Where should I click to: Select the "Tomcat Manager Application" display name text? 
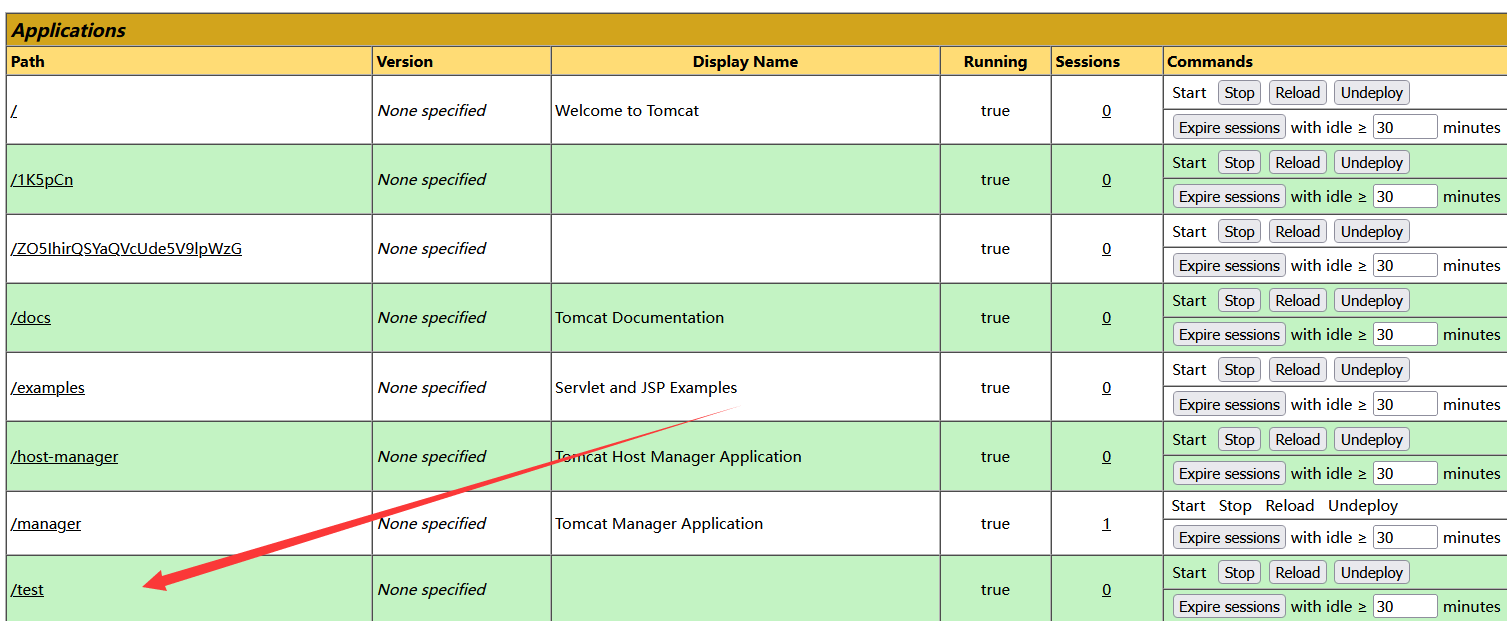click(x=659, y=524)
